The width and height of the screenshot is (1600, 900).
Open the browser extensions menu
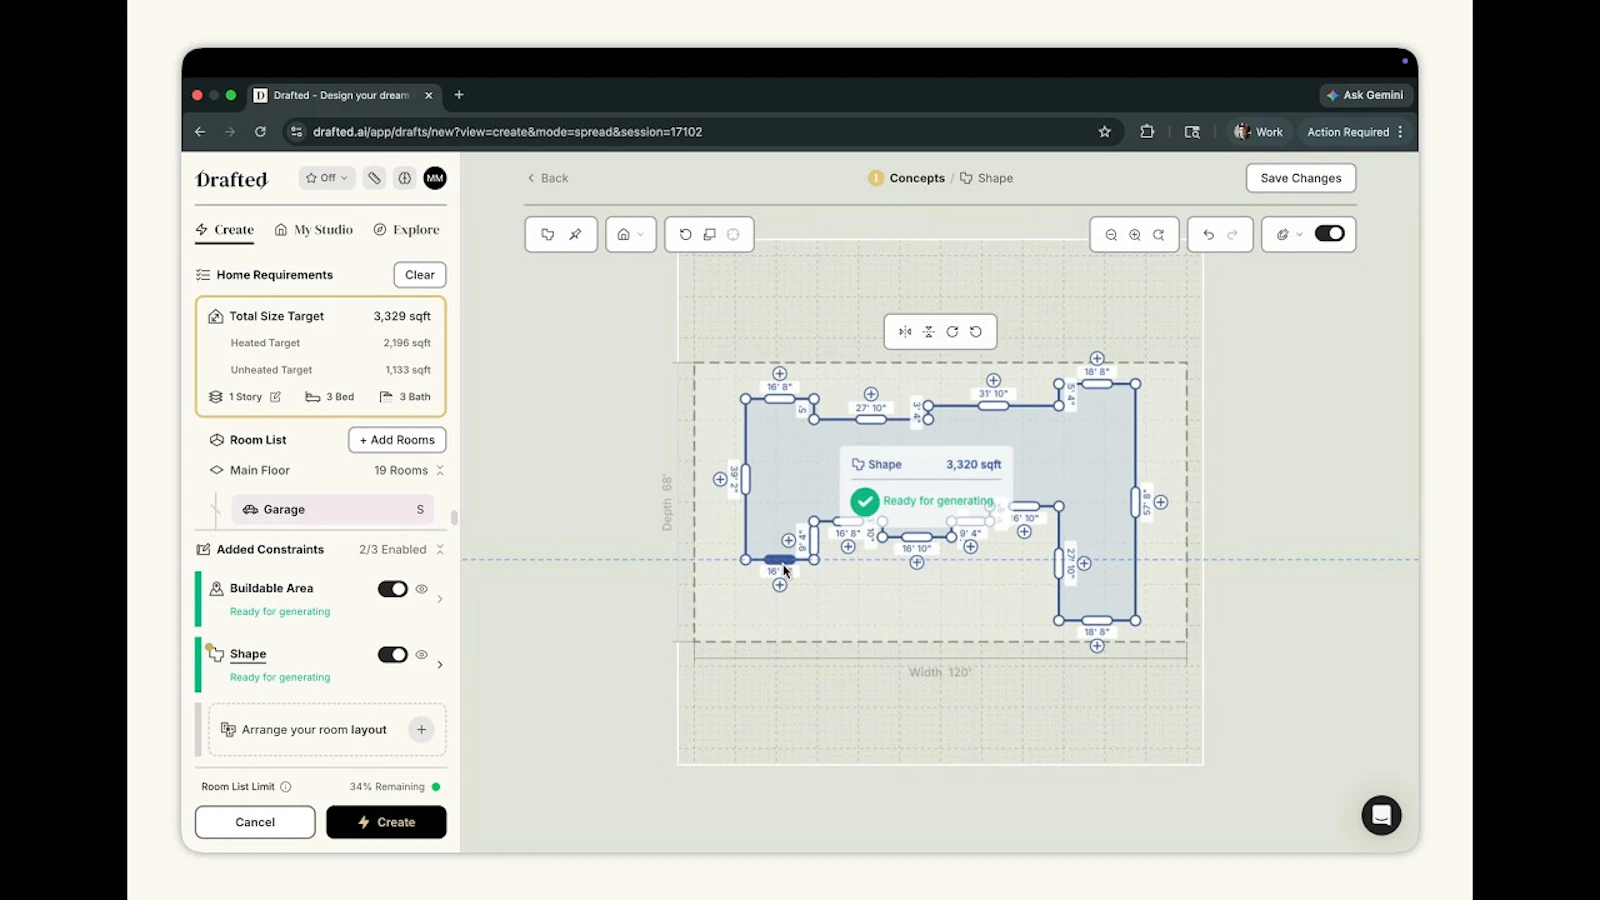pyautogui.click(x=1147, y=132)
